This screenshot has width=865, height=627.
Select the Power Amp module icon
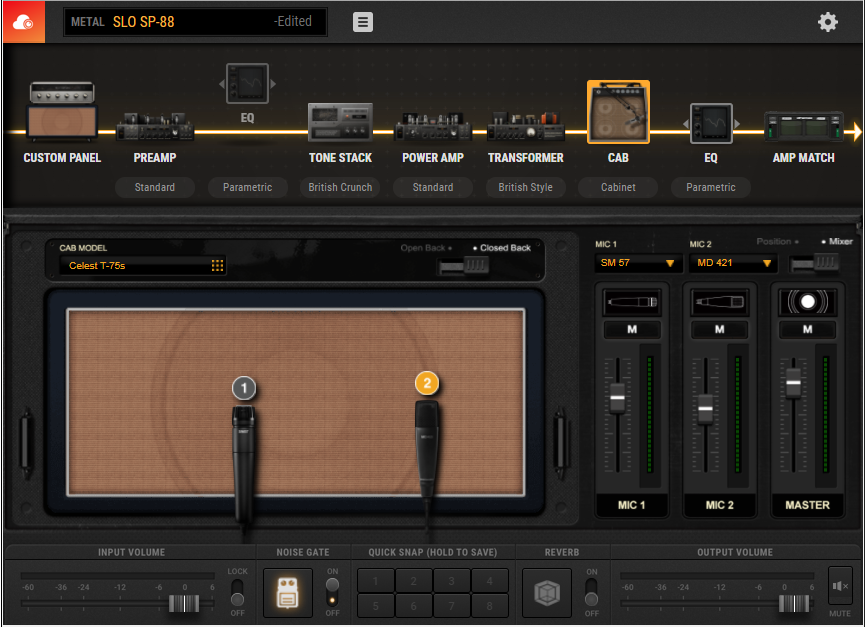[x=432, y=126]
